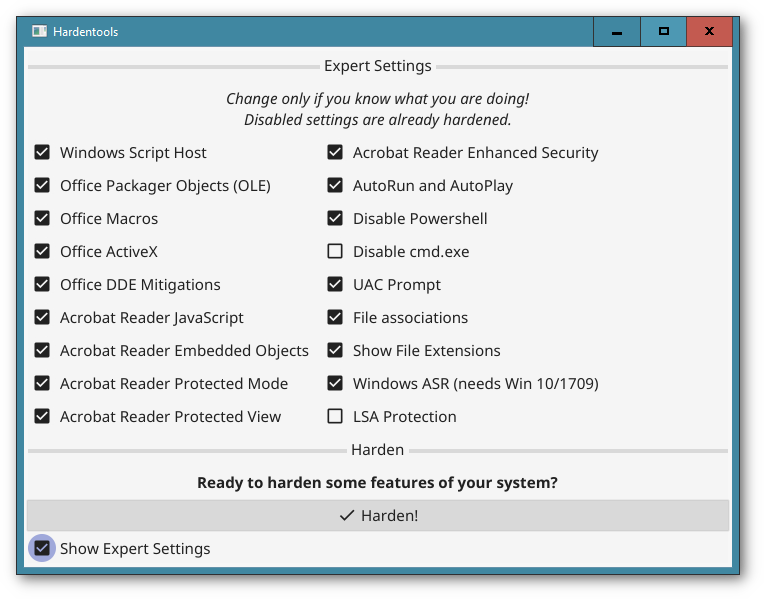Uncheck Acrobat Reader Protected Mode
The image size is (764, 599).
click(42, 384)
